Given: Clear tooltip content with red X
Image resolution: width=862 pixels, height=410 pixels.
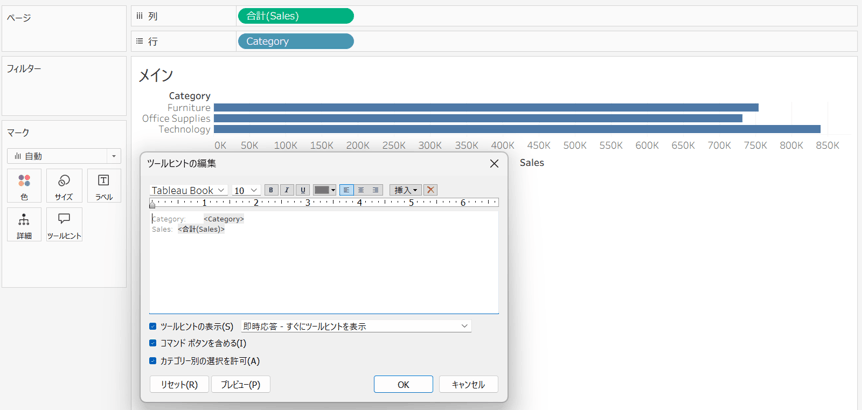Looking at the screenshot, I should click(430, 190).
